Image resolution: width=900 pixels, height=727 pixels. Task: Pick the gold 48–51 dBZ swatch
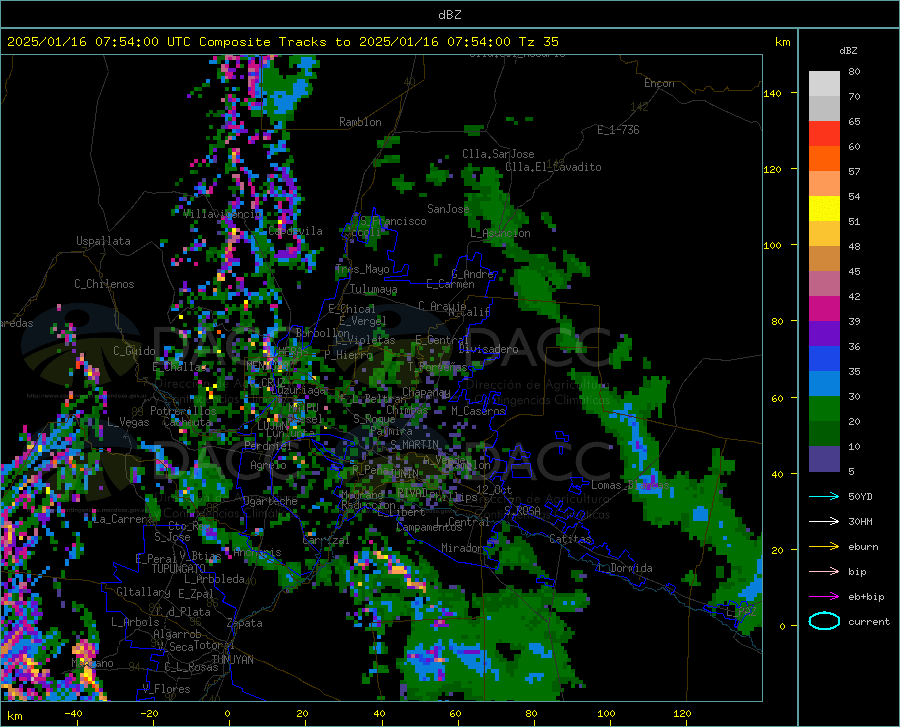824,234
